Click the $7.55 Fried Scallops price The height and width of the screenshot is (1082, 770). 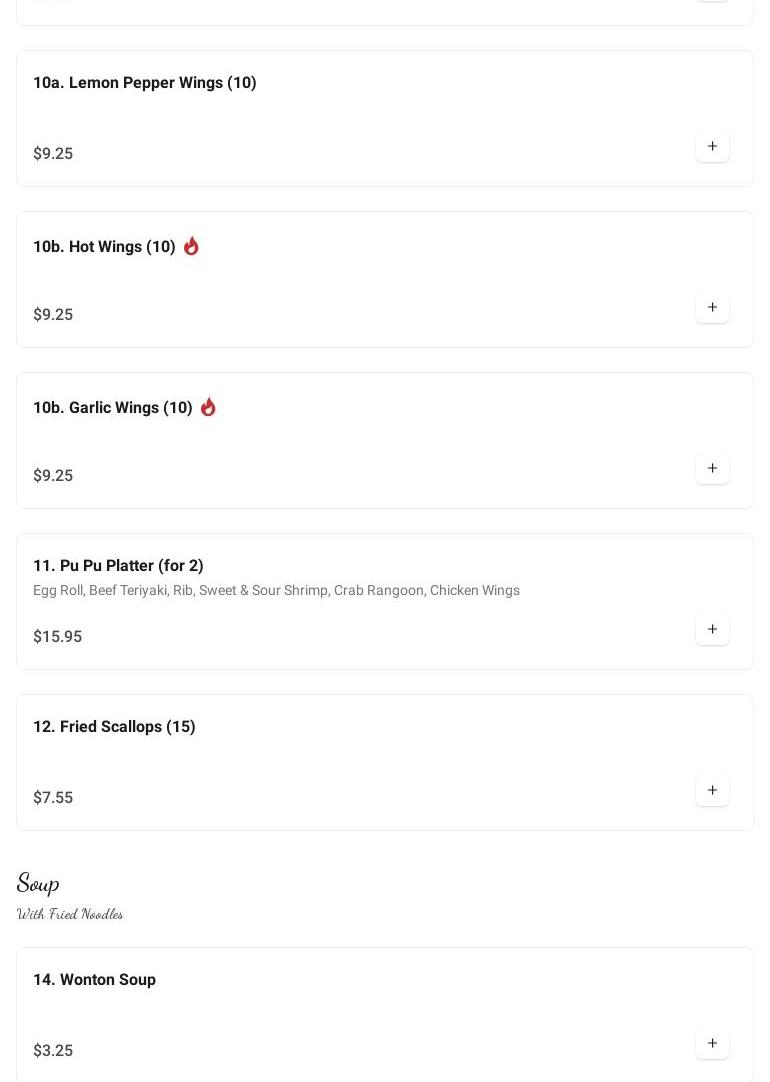coord(53,798)
